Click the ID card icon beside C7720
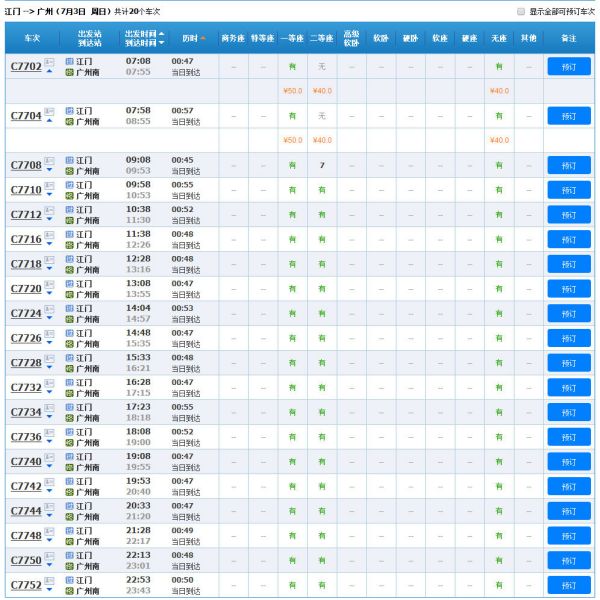The image size is (600, 600). (x=49, y=284)
